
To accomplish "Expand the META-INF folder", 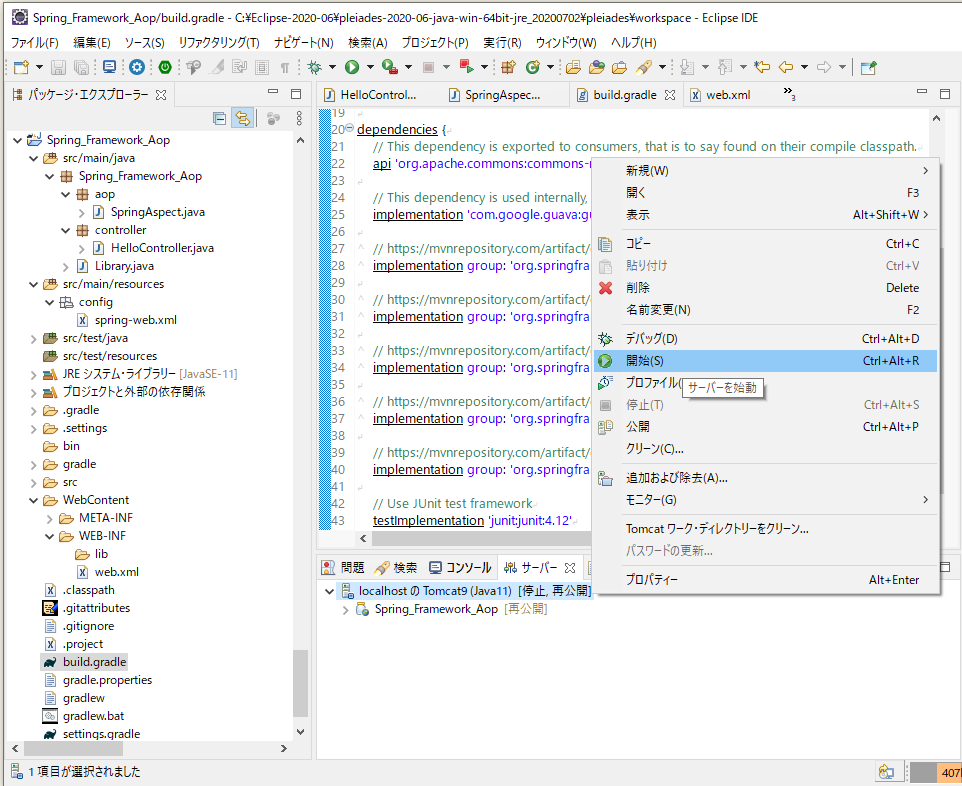I will click(x=50, y=518).
